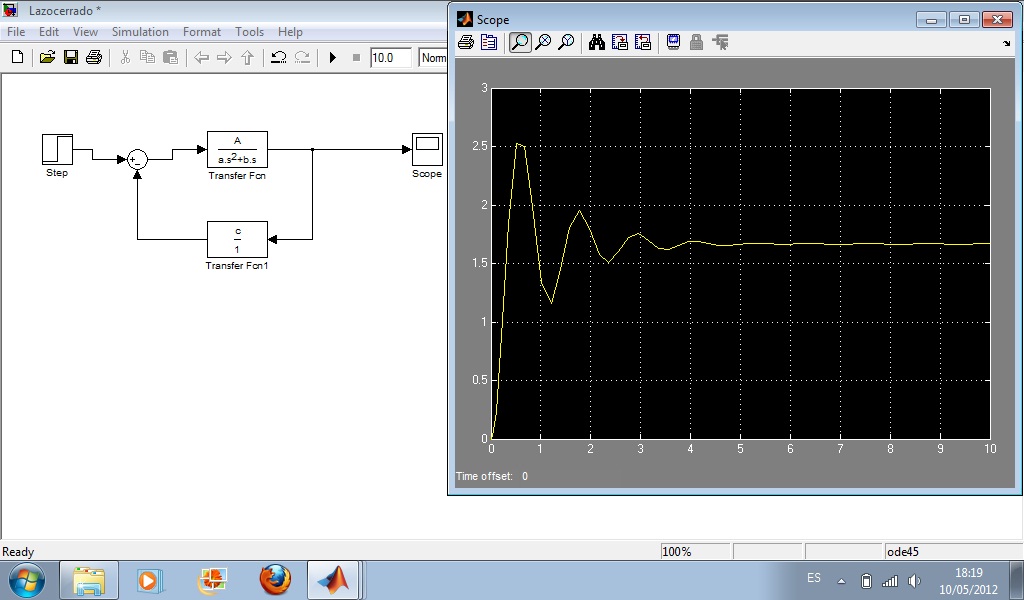Screen dimensions: 1024x600
Task: Select Scope zoom Y-axis tool
Action: click(x=566, y=42)
